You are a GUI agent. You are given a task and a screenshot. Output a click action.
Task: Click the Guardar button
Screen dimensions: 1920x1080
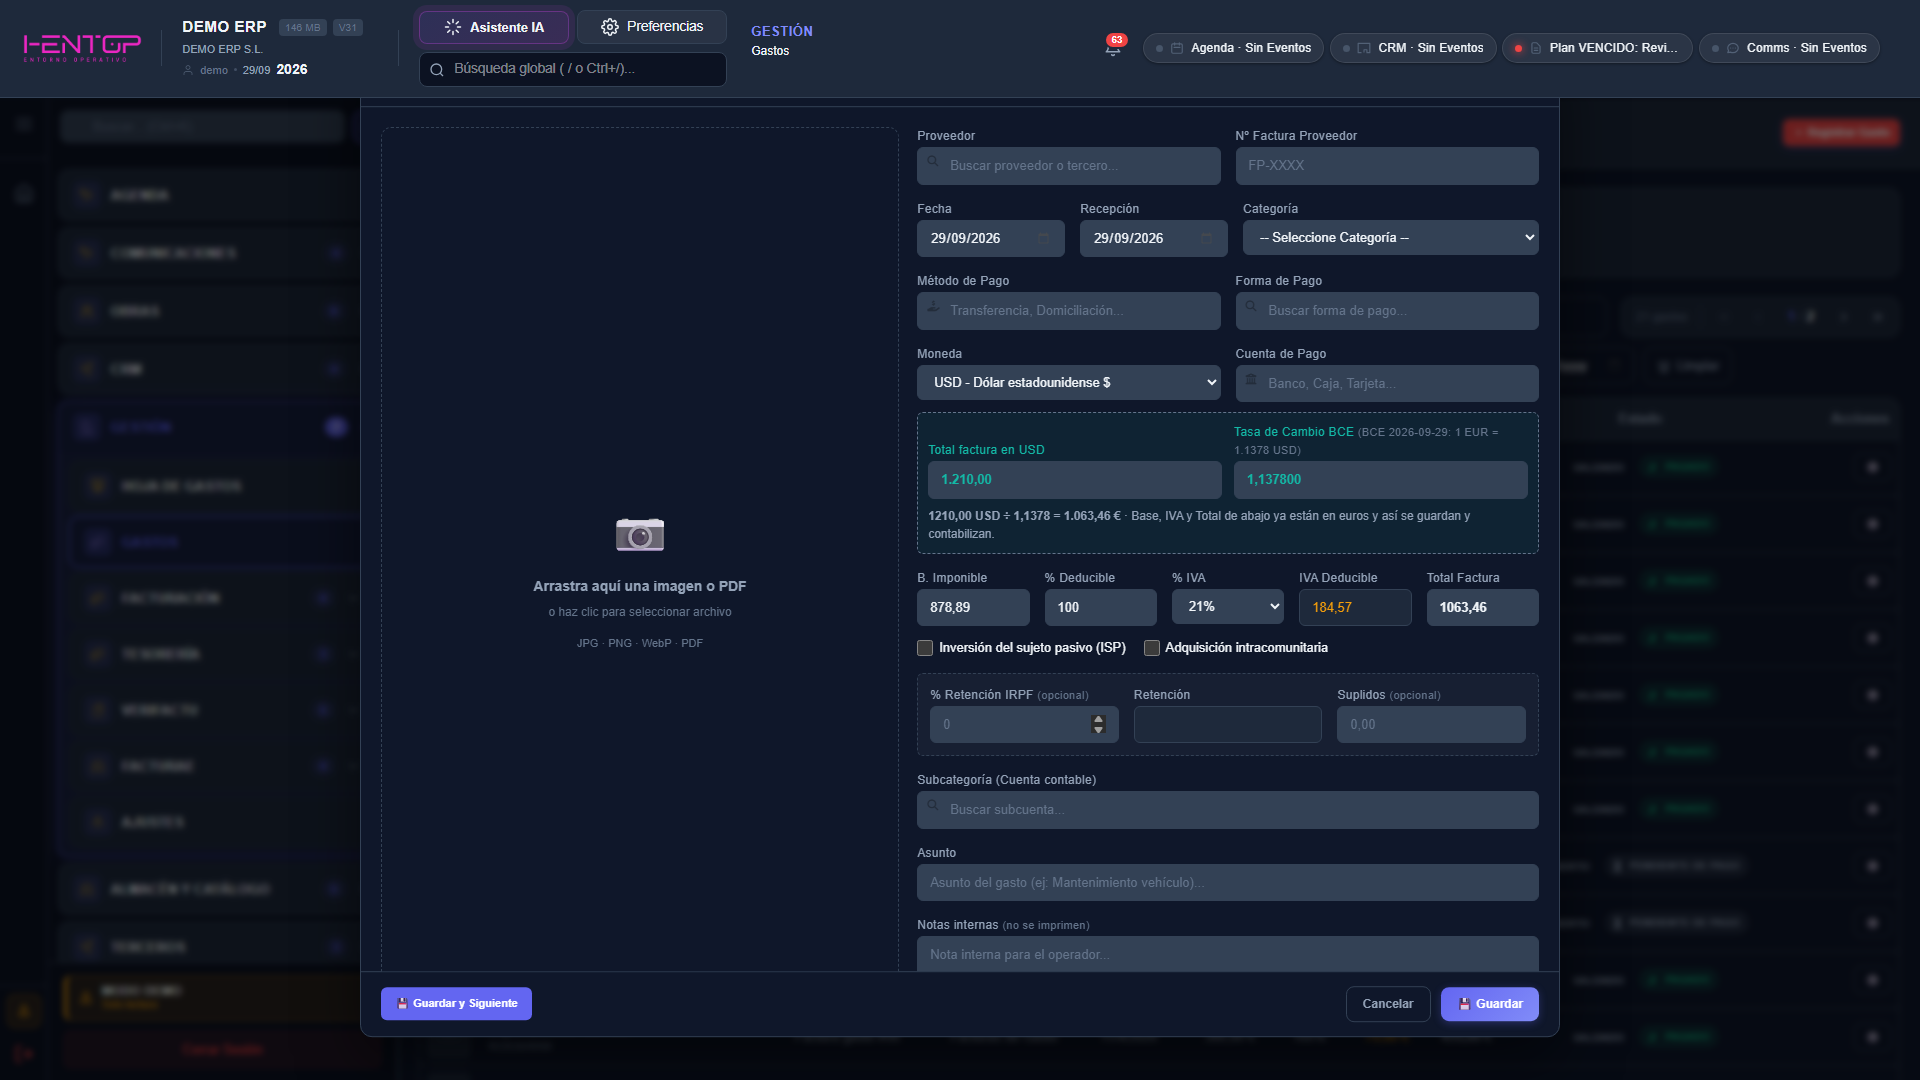[1490, 1004]
